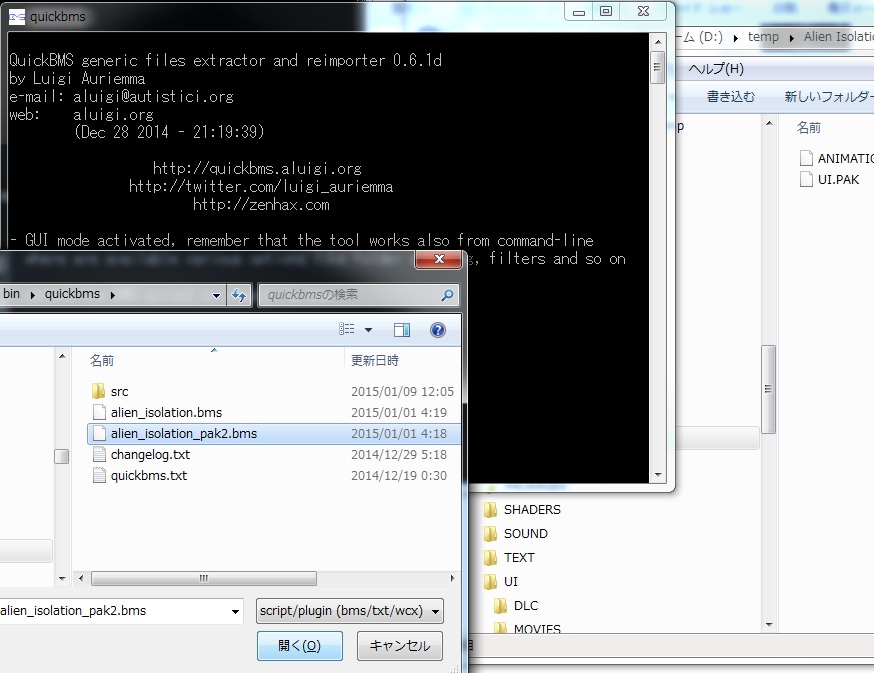Viewport: 874px width, 673px height.
Task: Click the change view icon in dialog toolbar
Action: (347, 330)
